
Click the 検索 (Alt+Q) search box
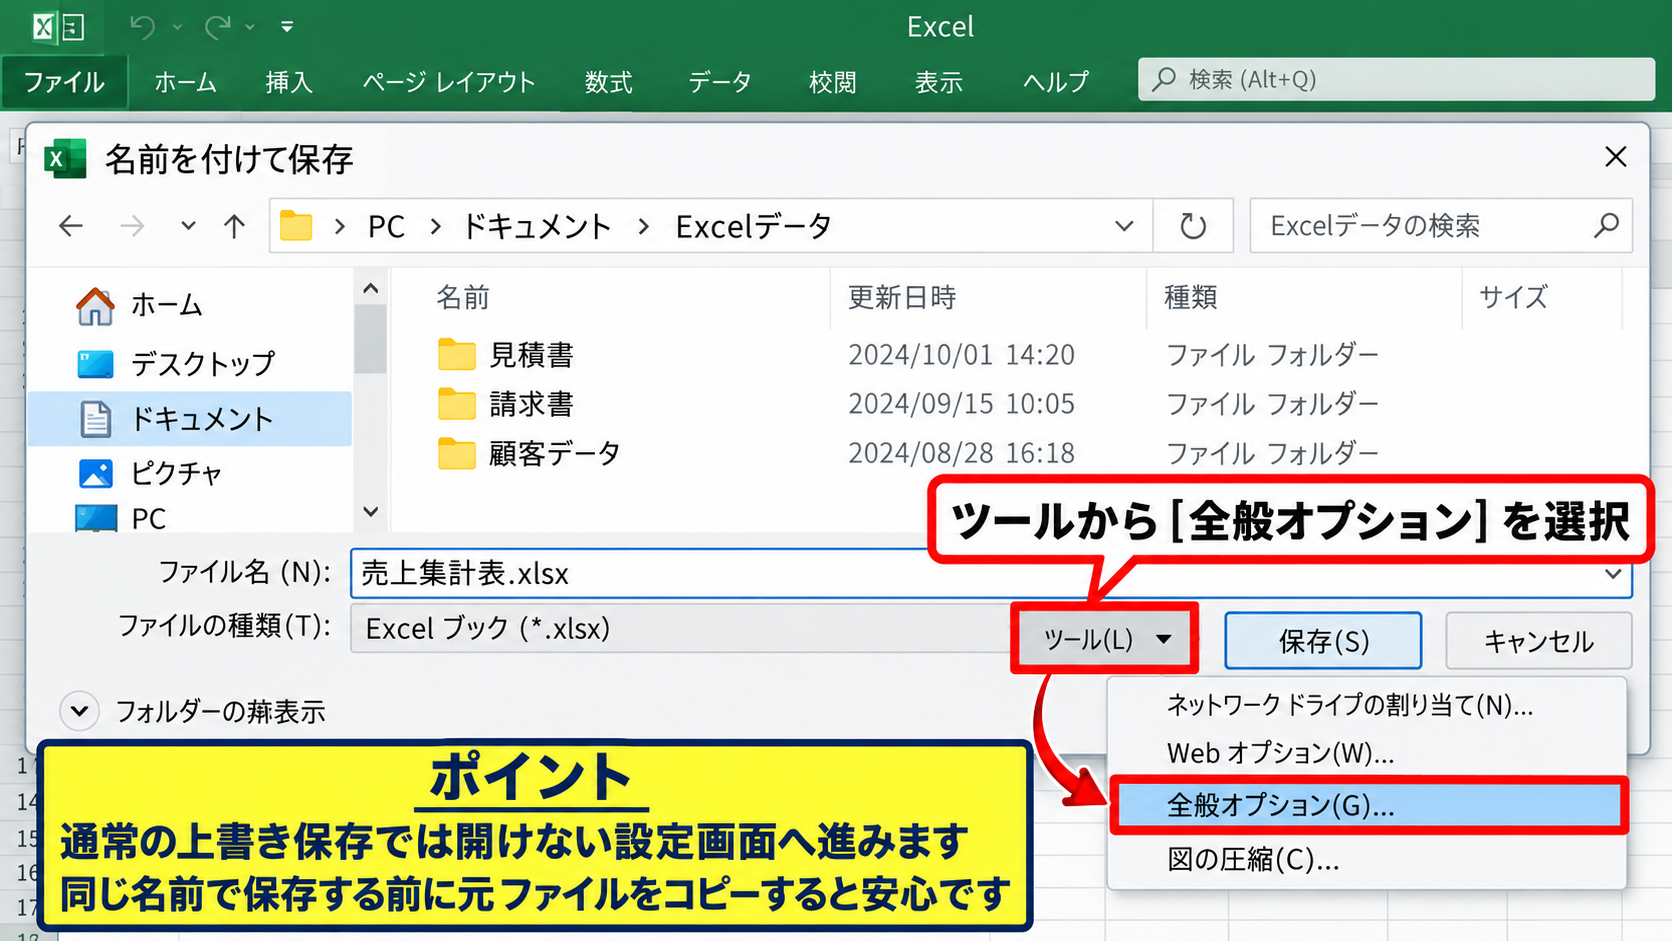pyautogui.click(x=1396, y=79)
